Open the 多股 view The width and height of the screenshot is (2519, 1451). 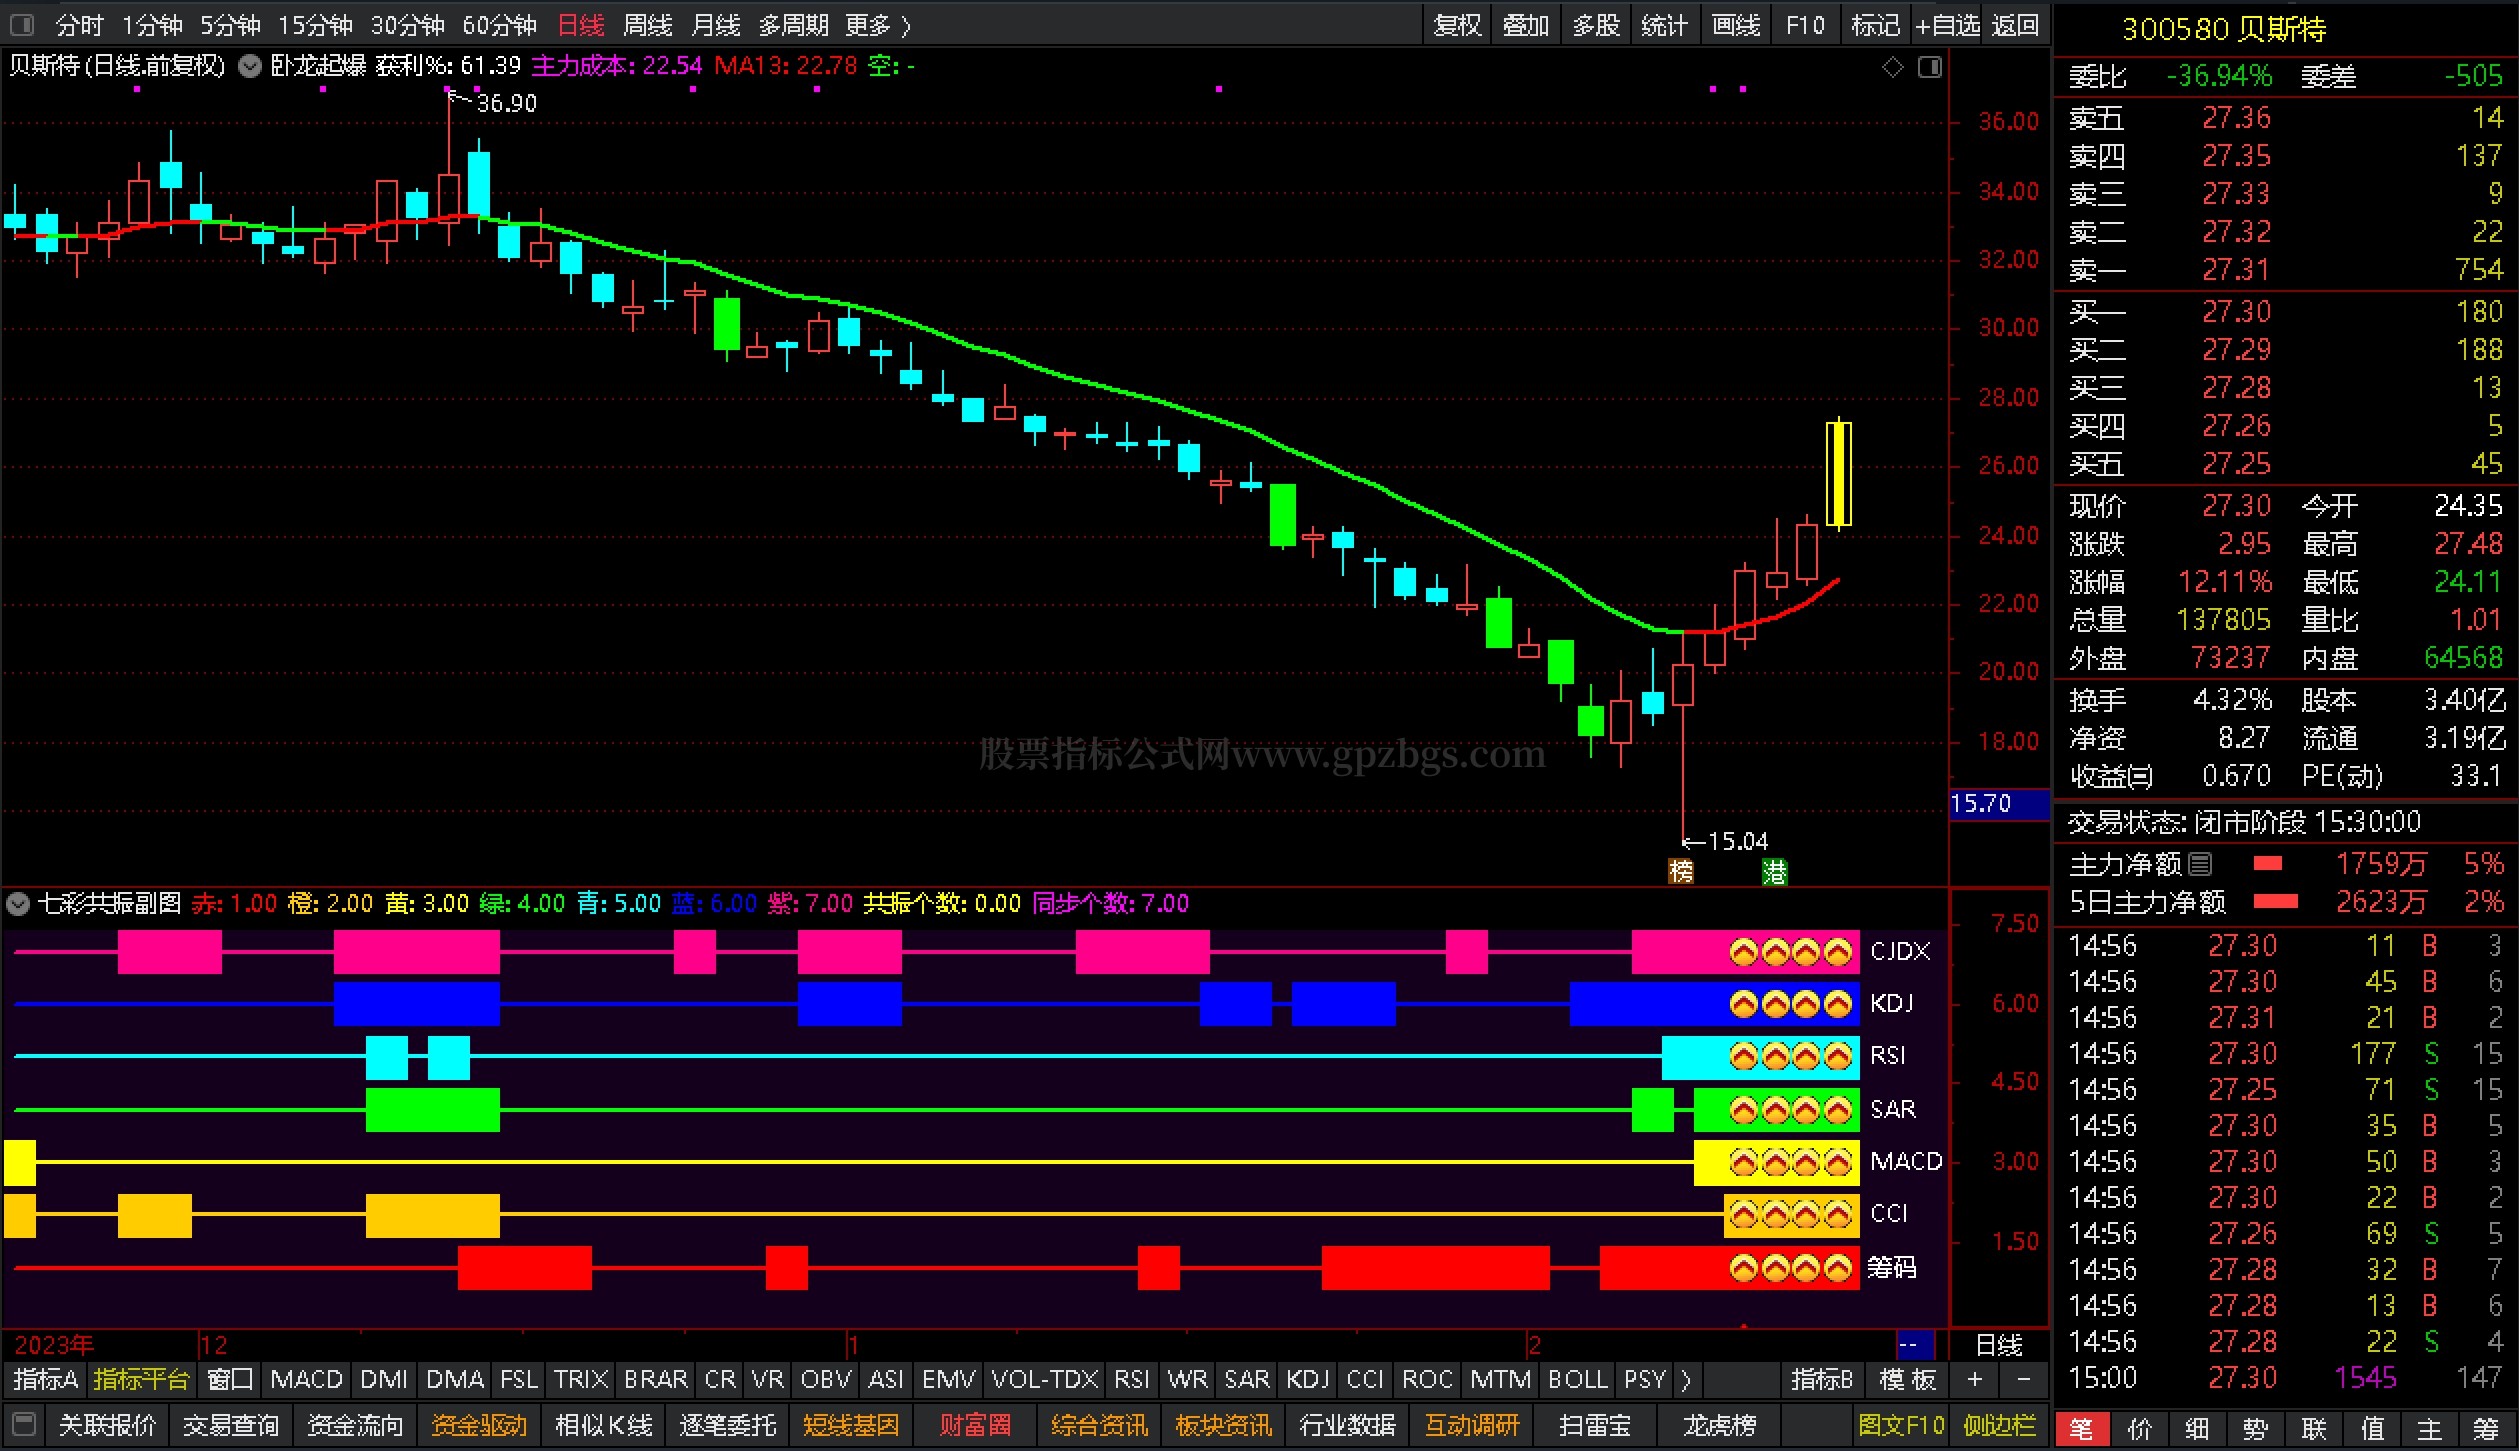(x=1595, y=25)
